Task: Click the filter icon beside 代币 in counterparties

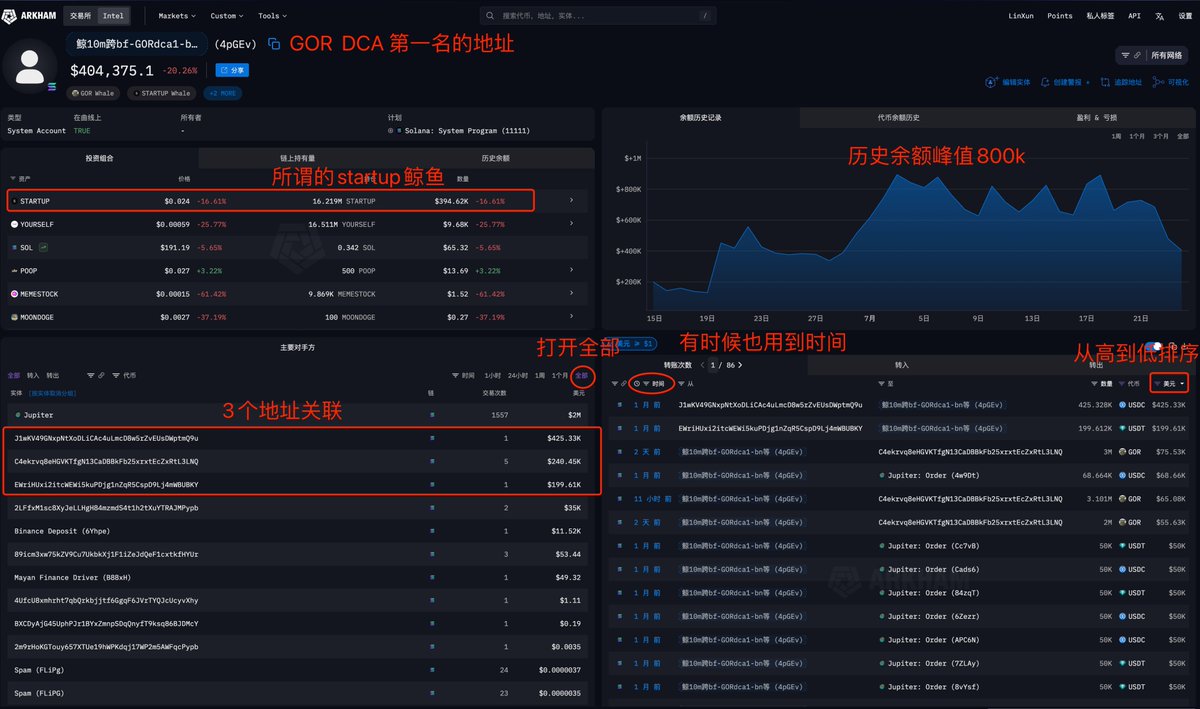Action: [116, 375]
